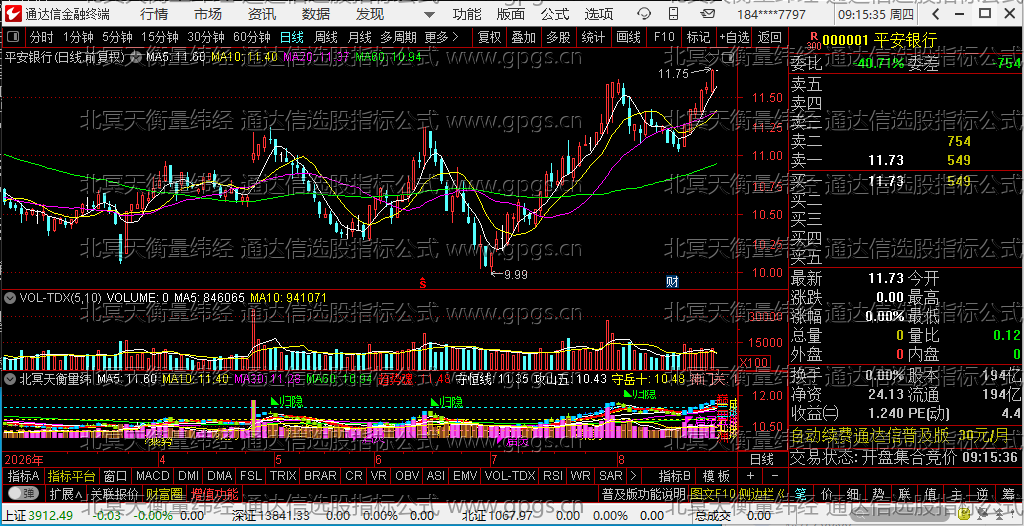Open 财富圈 link
Viewport: 1024px width, 526px height.
[x=164, y=493]
